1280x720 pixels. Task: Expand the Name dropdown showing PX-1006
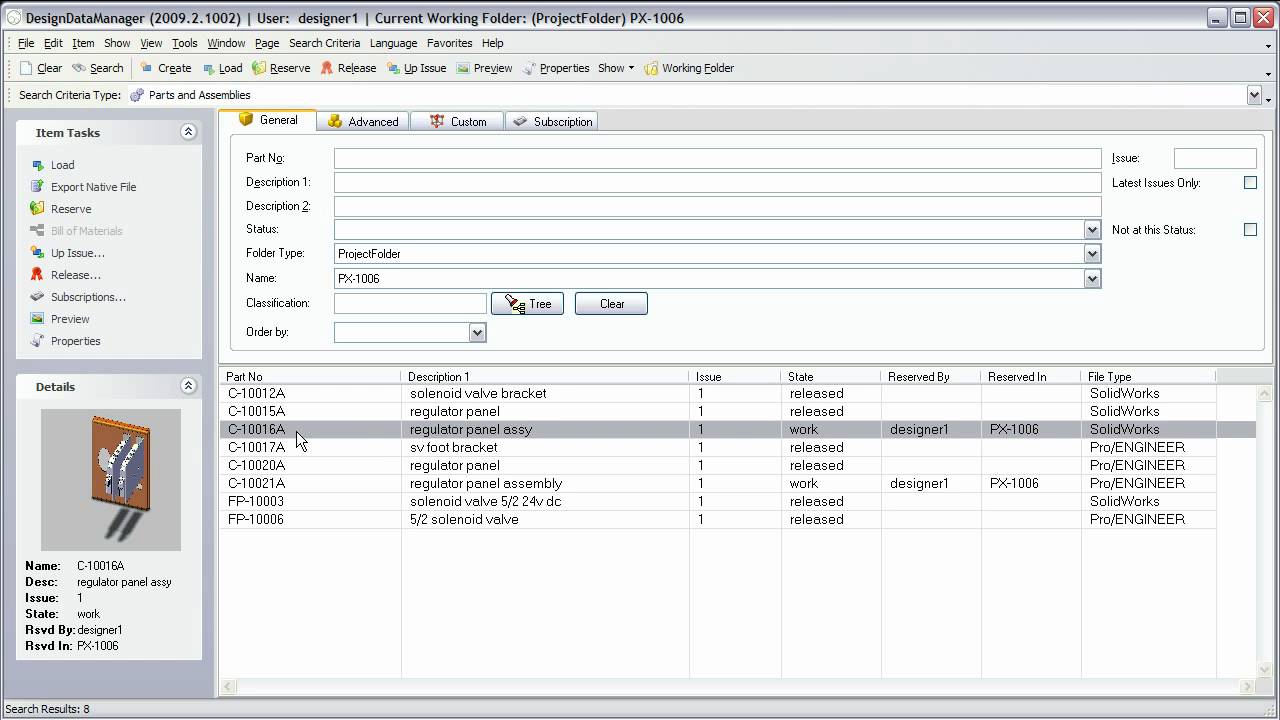[1092, 279]
